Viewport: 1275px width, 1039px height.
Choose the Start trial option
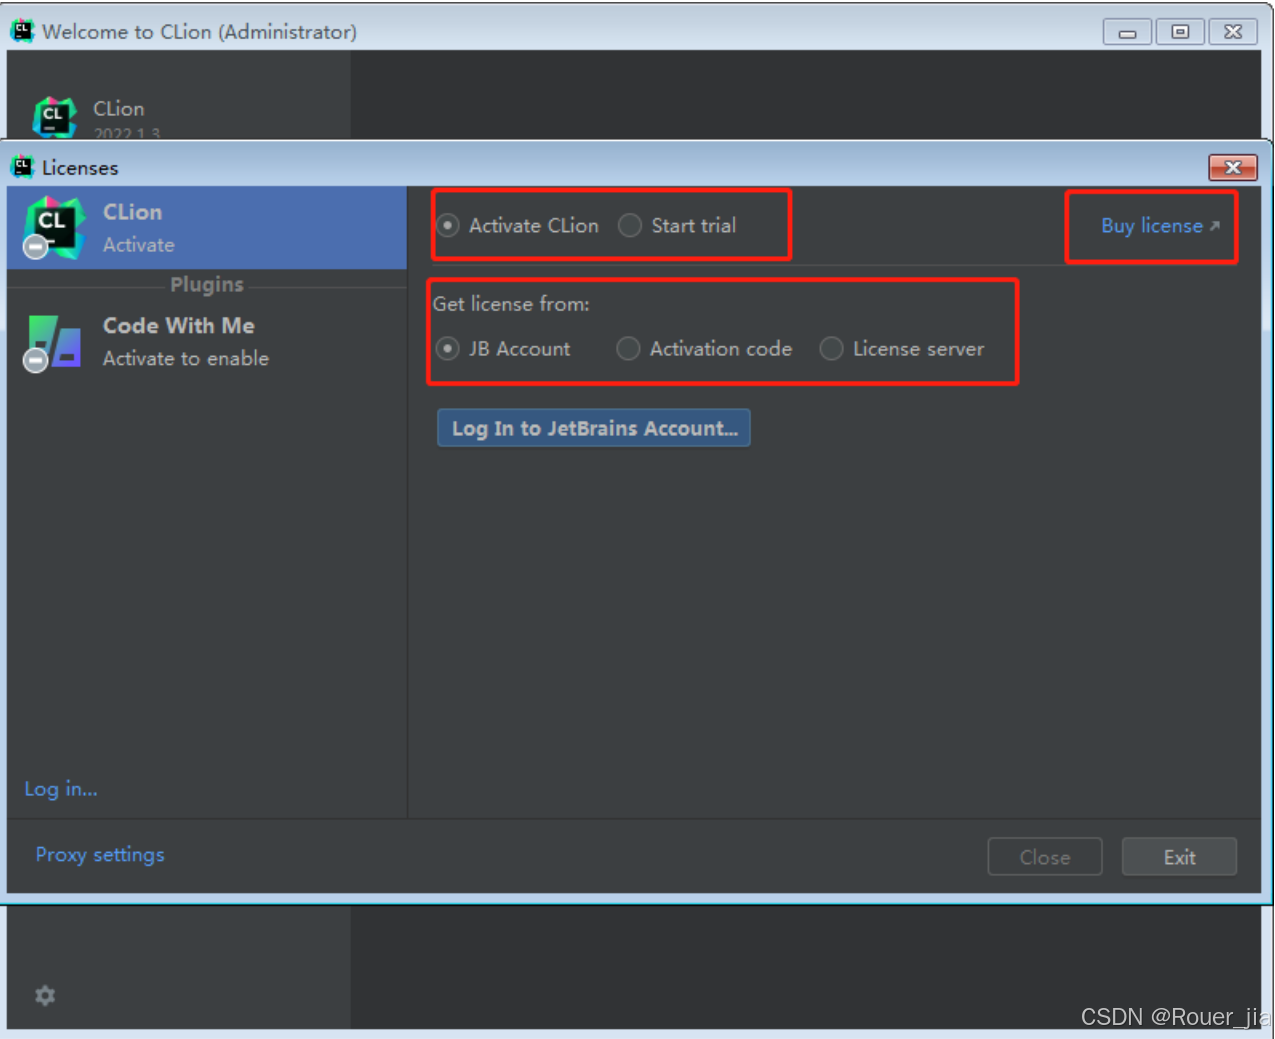(629, 226)
